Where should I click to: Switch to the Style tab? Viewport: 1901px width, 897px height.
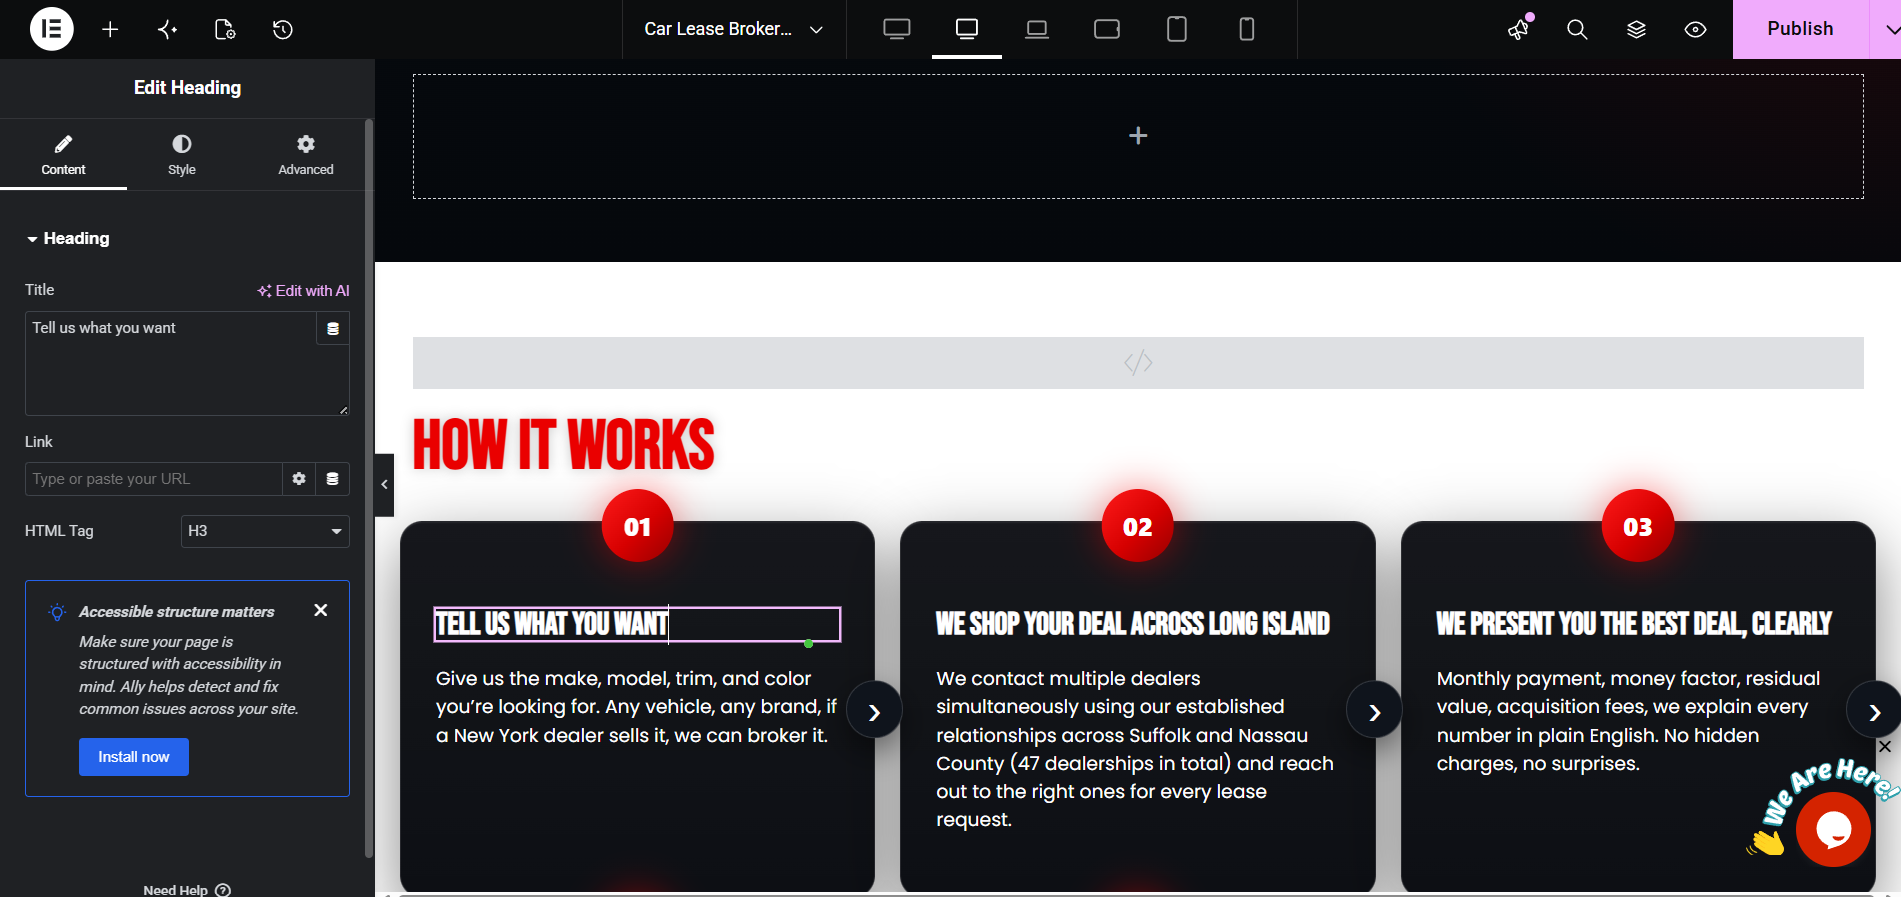pos(182,155)
